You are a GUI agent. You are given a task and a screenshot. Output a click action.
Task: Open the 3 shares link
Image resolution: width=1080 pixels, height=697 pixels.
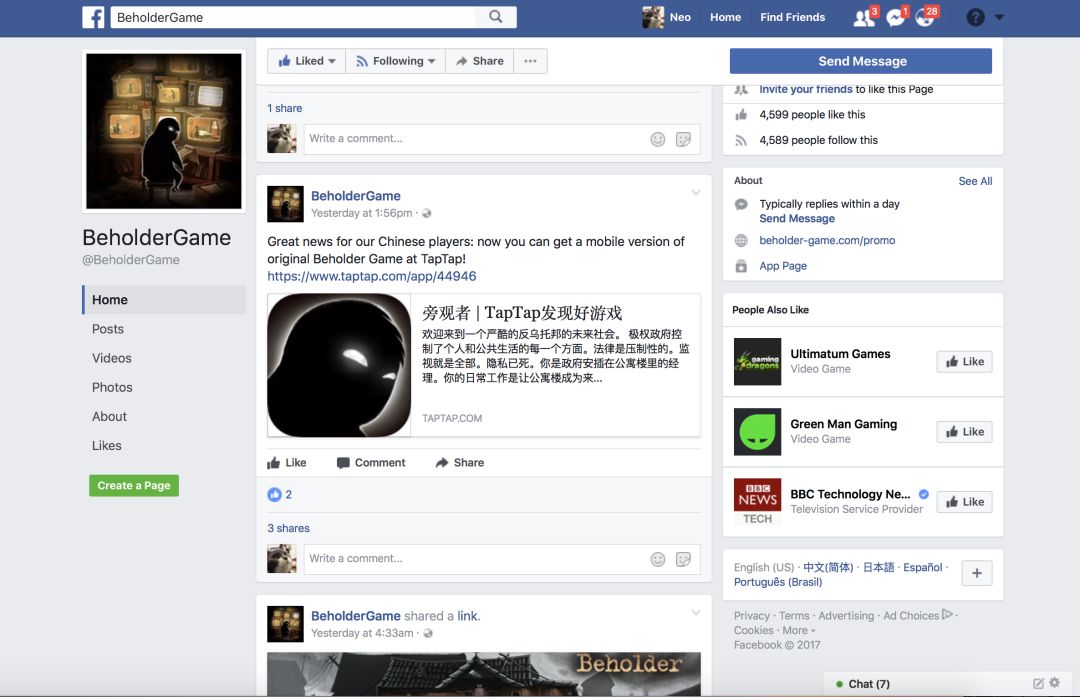(x=289, y=528)
